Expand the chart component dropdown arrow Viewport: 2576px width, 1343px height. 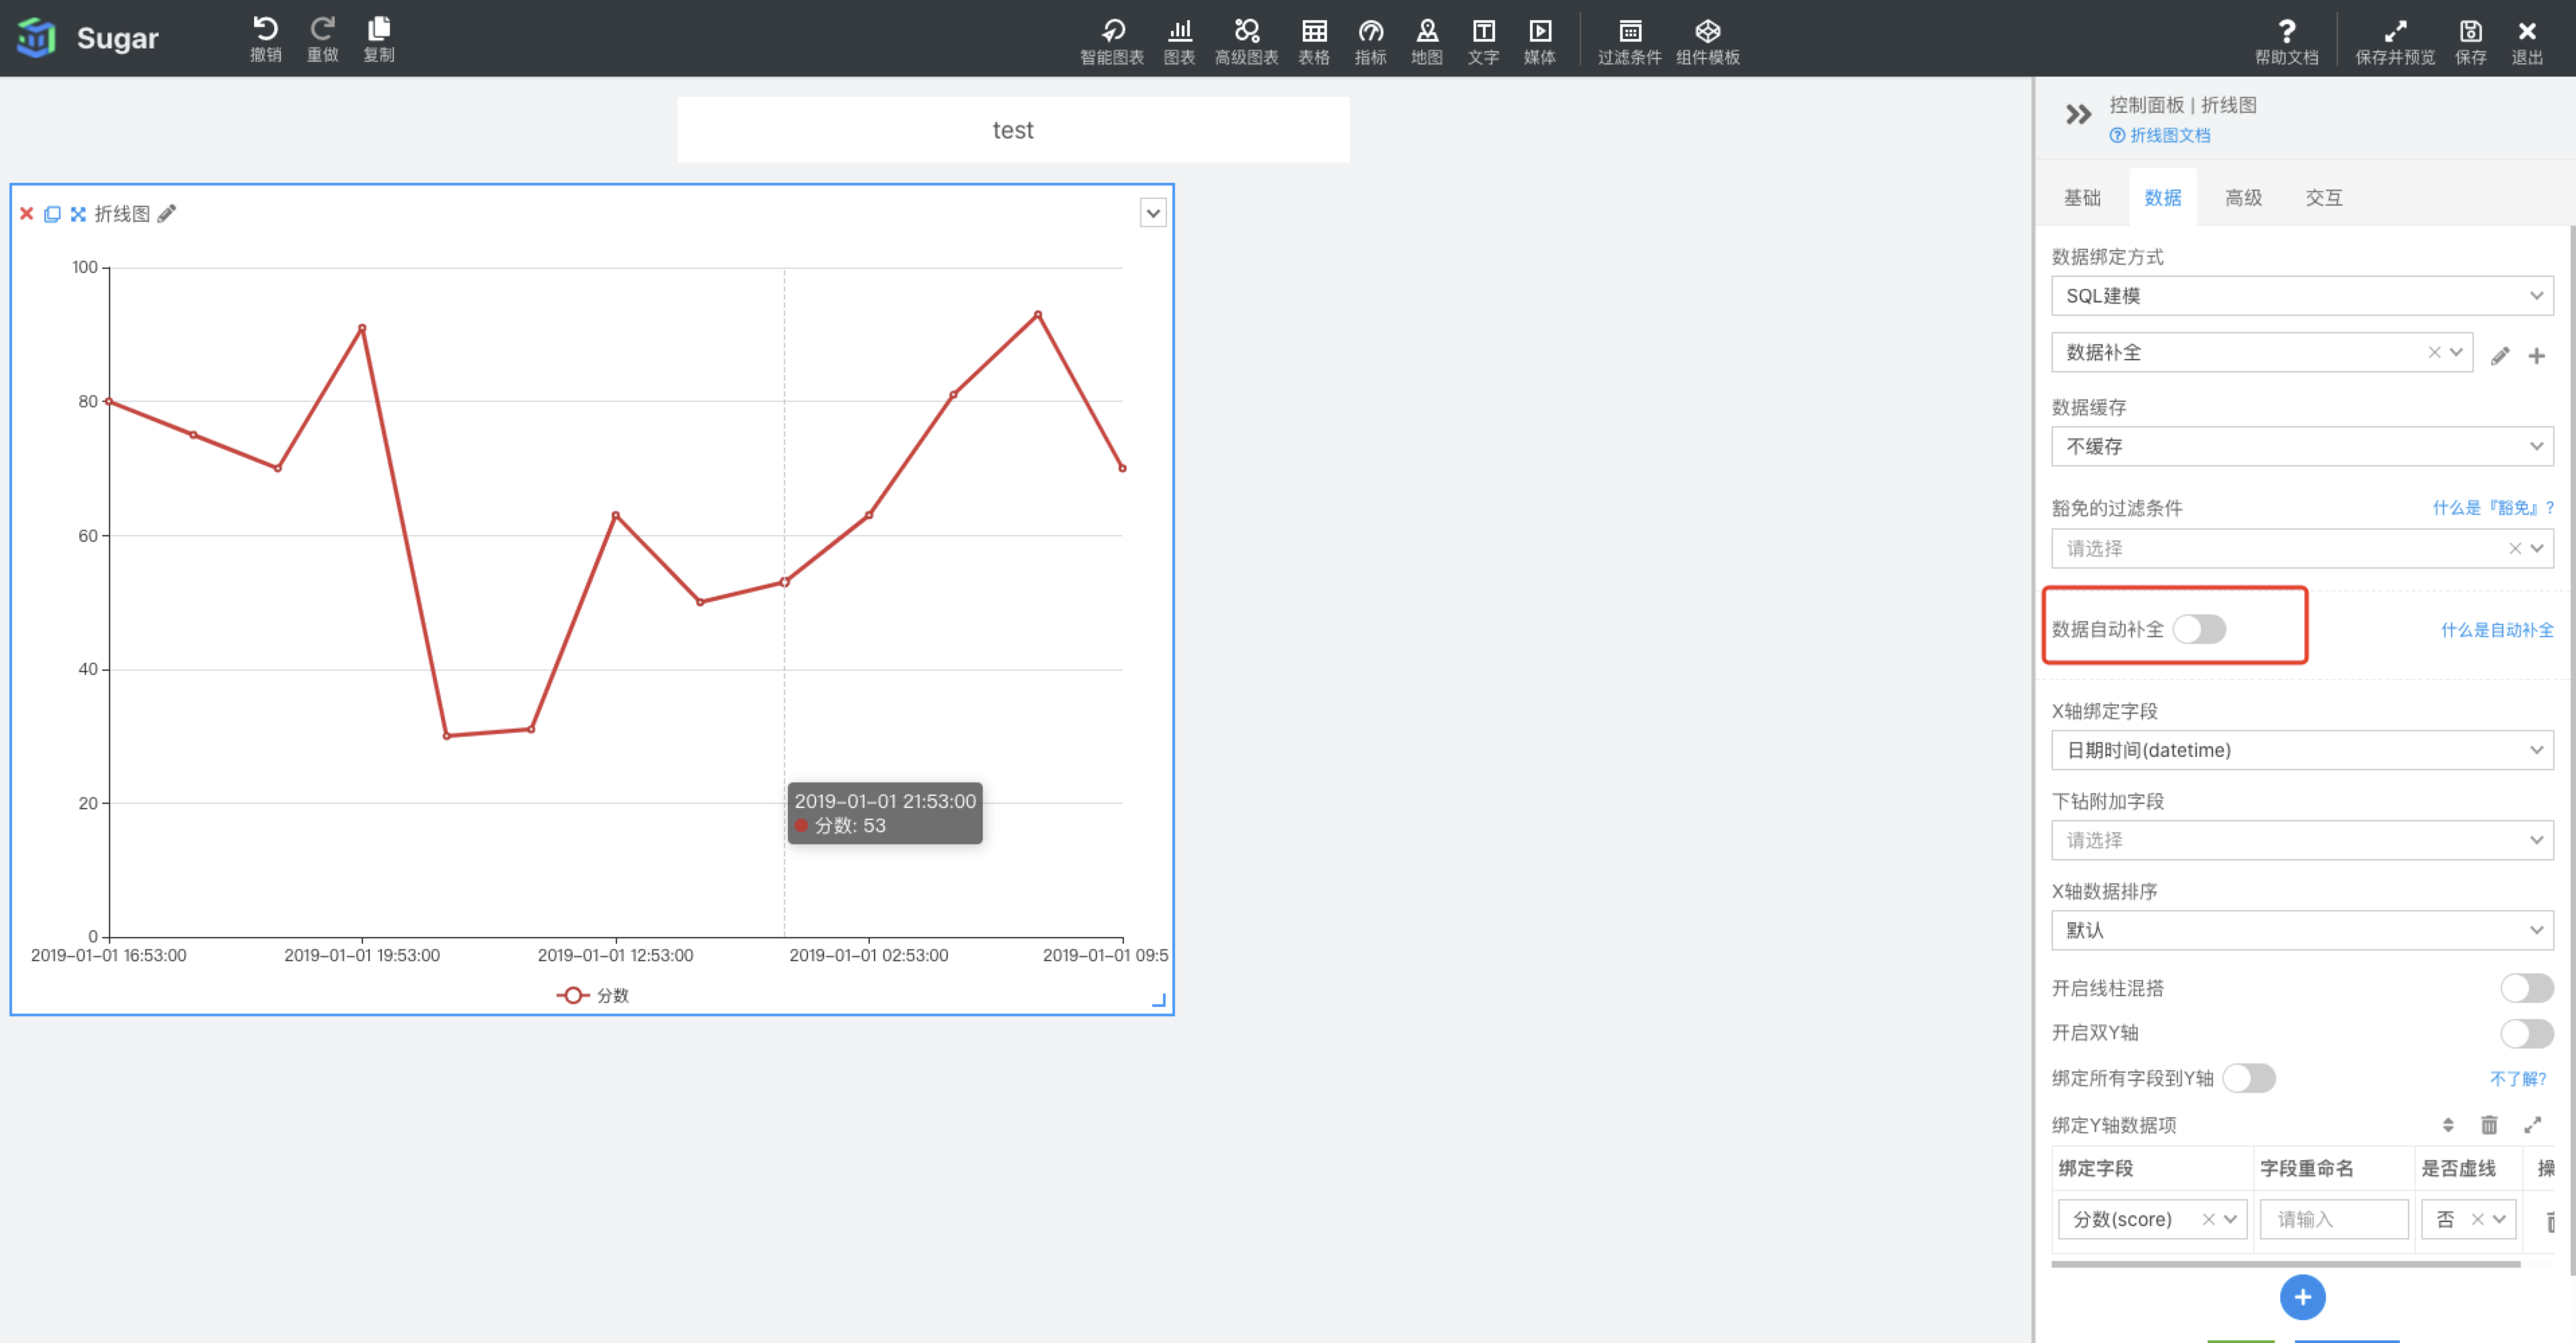click(x=1153, y=213)
